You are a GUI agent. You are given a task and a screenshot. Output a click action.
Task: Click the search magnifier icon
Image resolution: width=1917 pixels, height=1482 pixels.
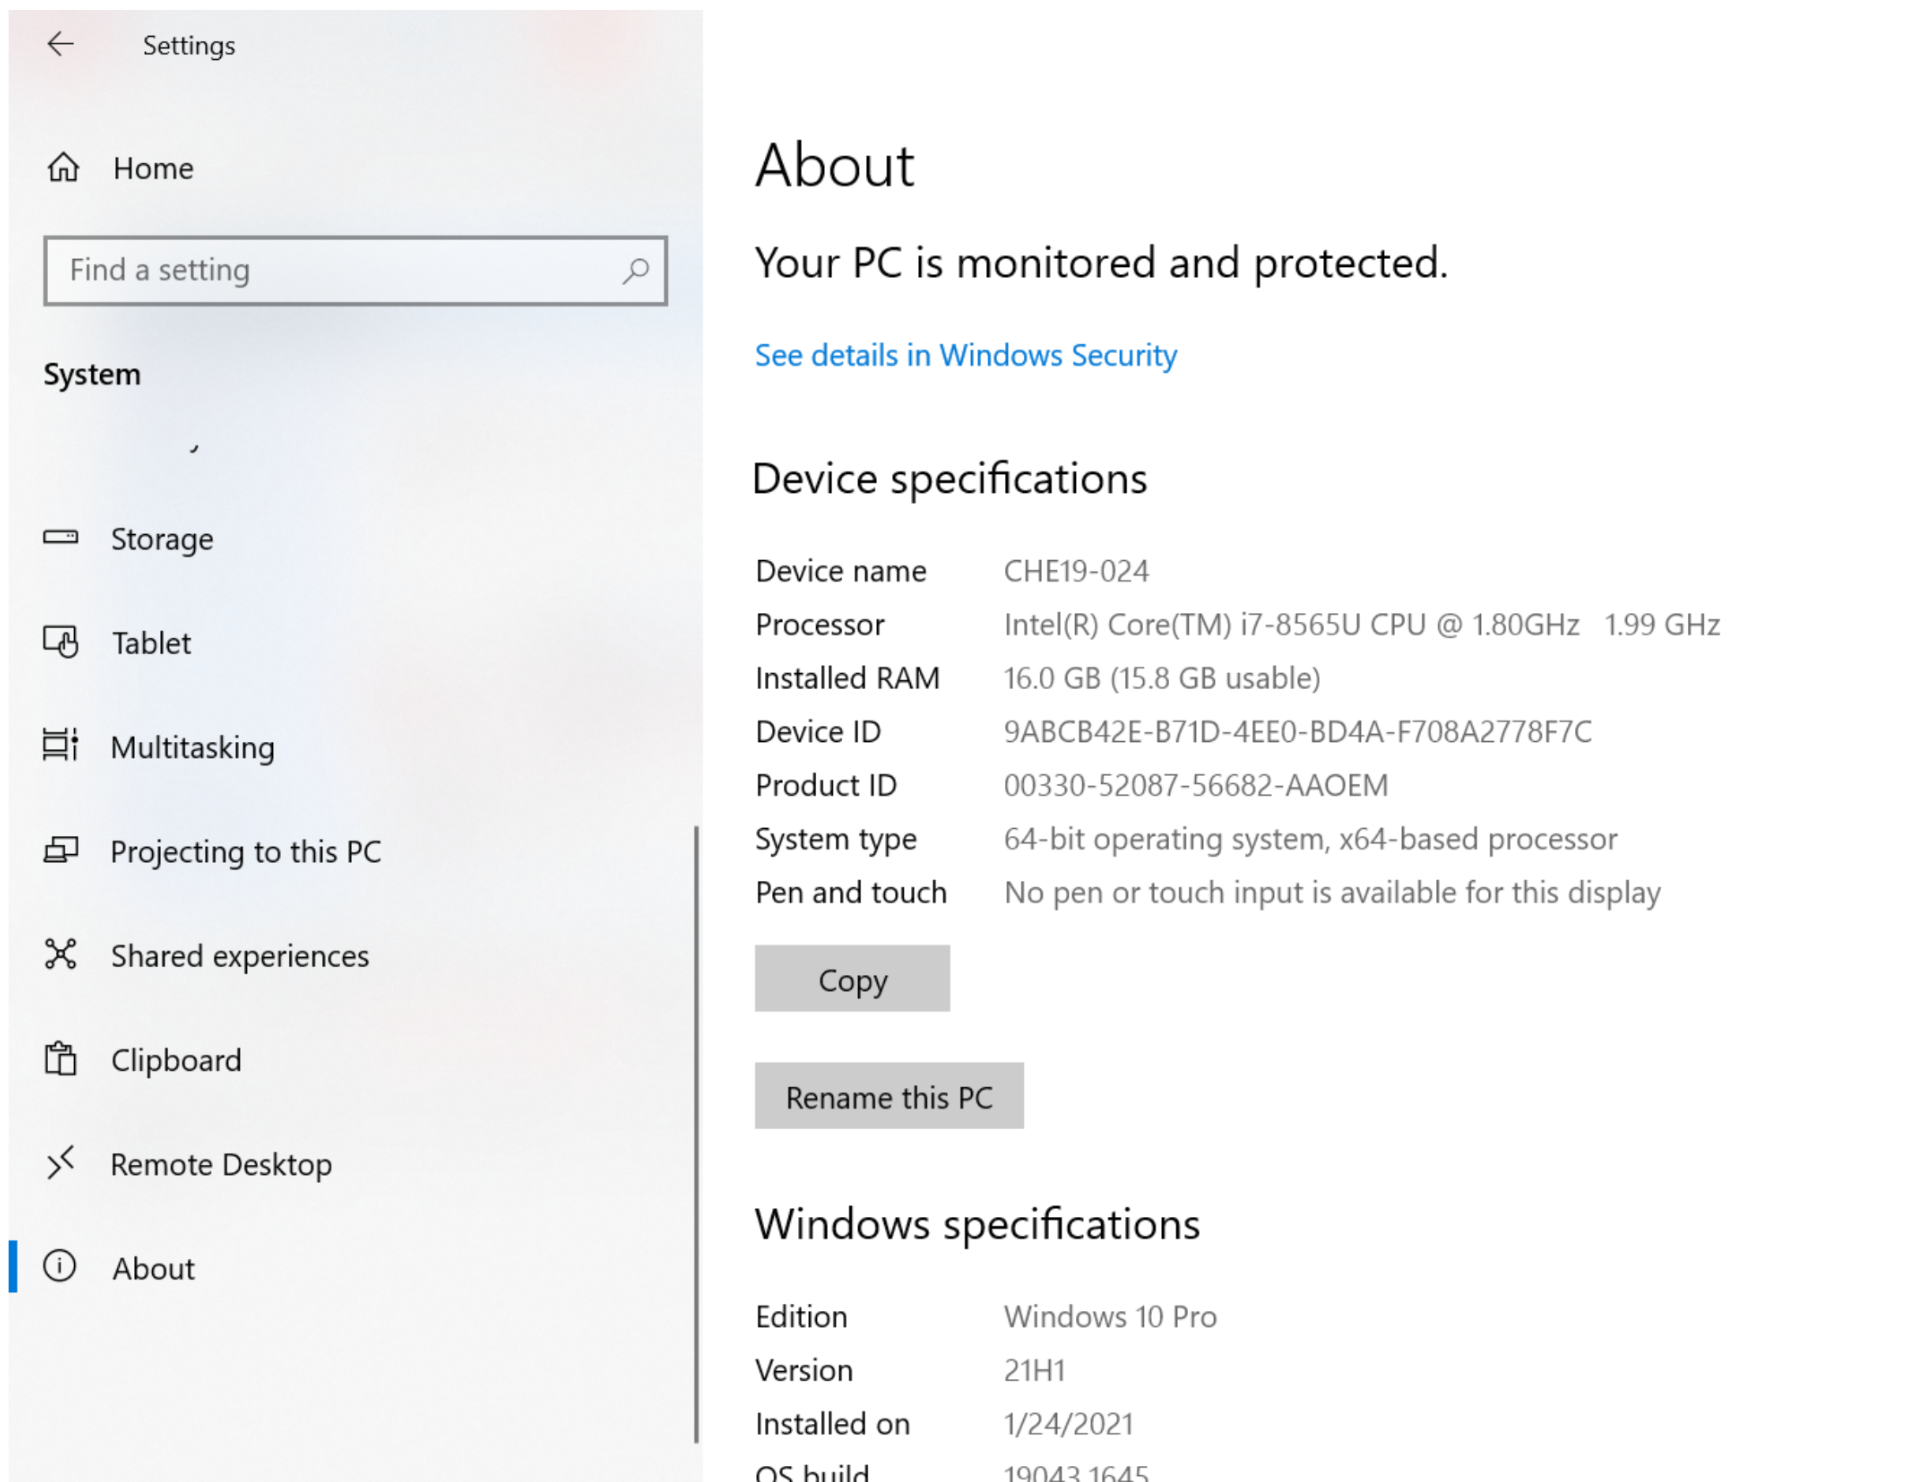[635, 270]
